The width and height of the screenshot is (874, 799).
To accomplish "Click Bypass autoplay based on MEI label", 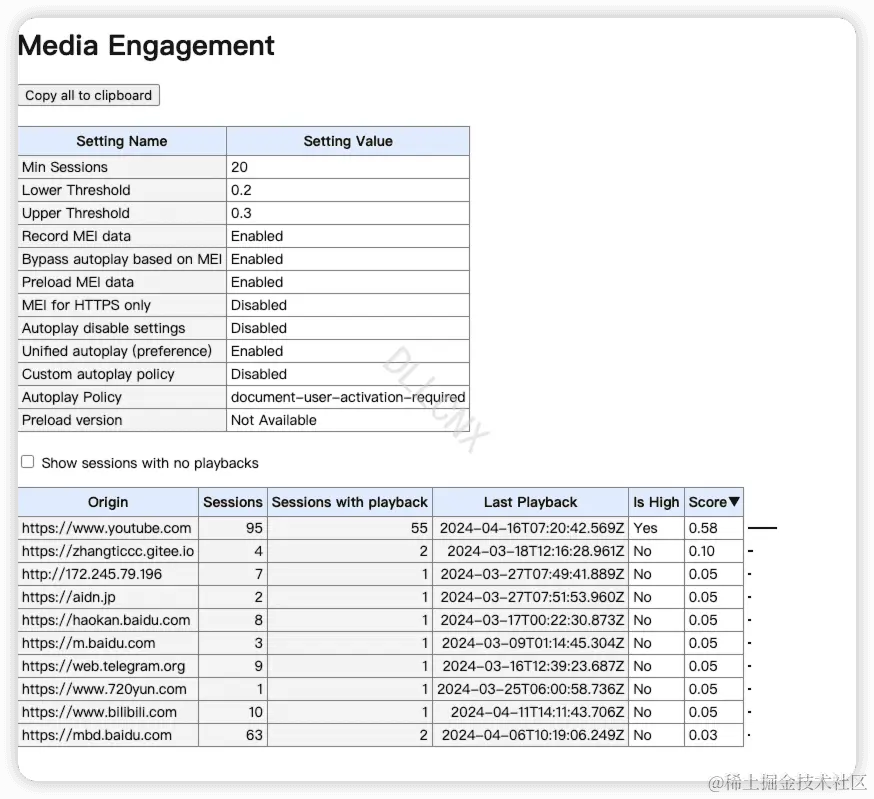I will tap(122, 259).
